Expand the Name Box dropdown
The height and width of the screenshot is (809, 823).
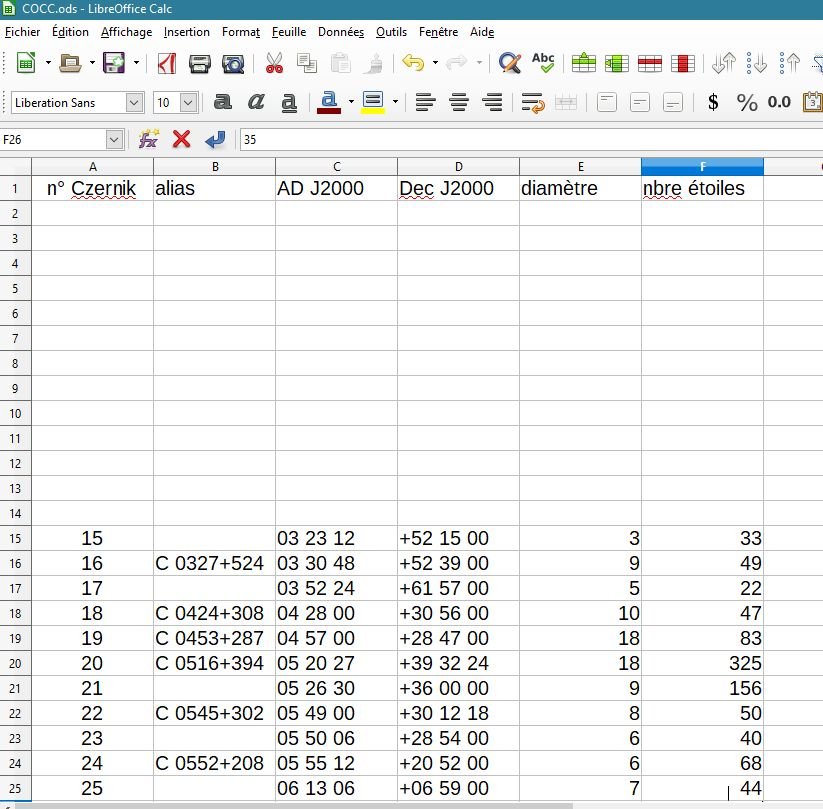pos(114,140)
